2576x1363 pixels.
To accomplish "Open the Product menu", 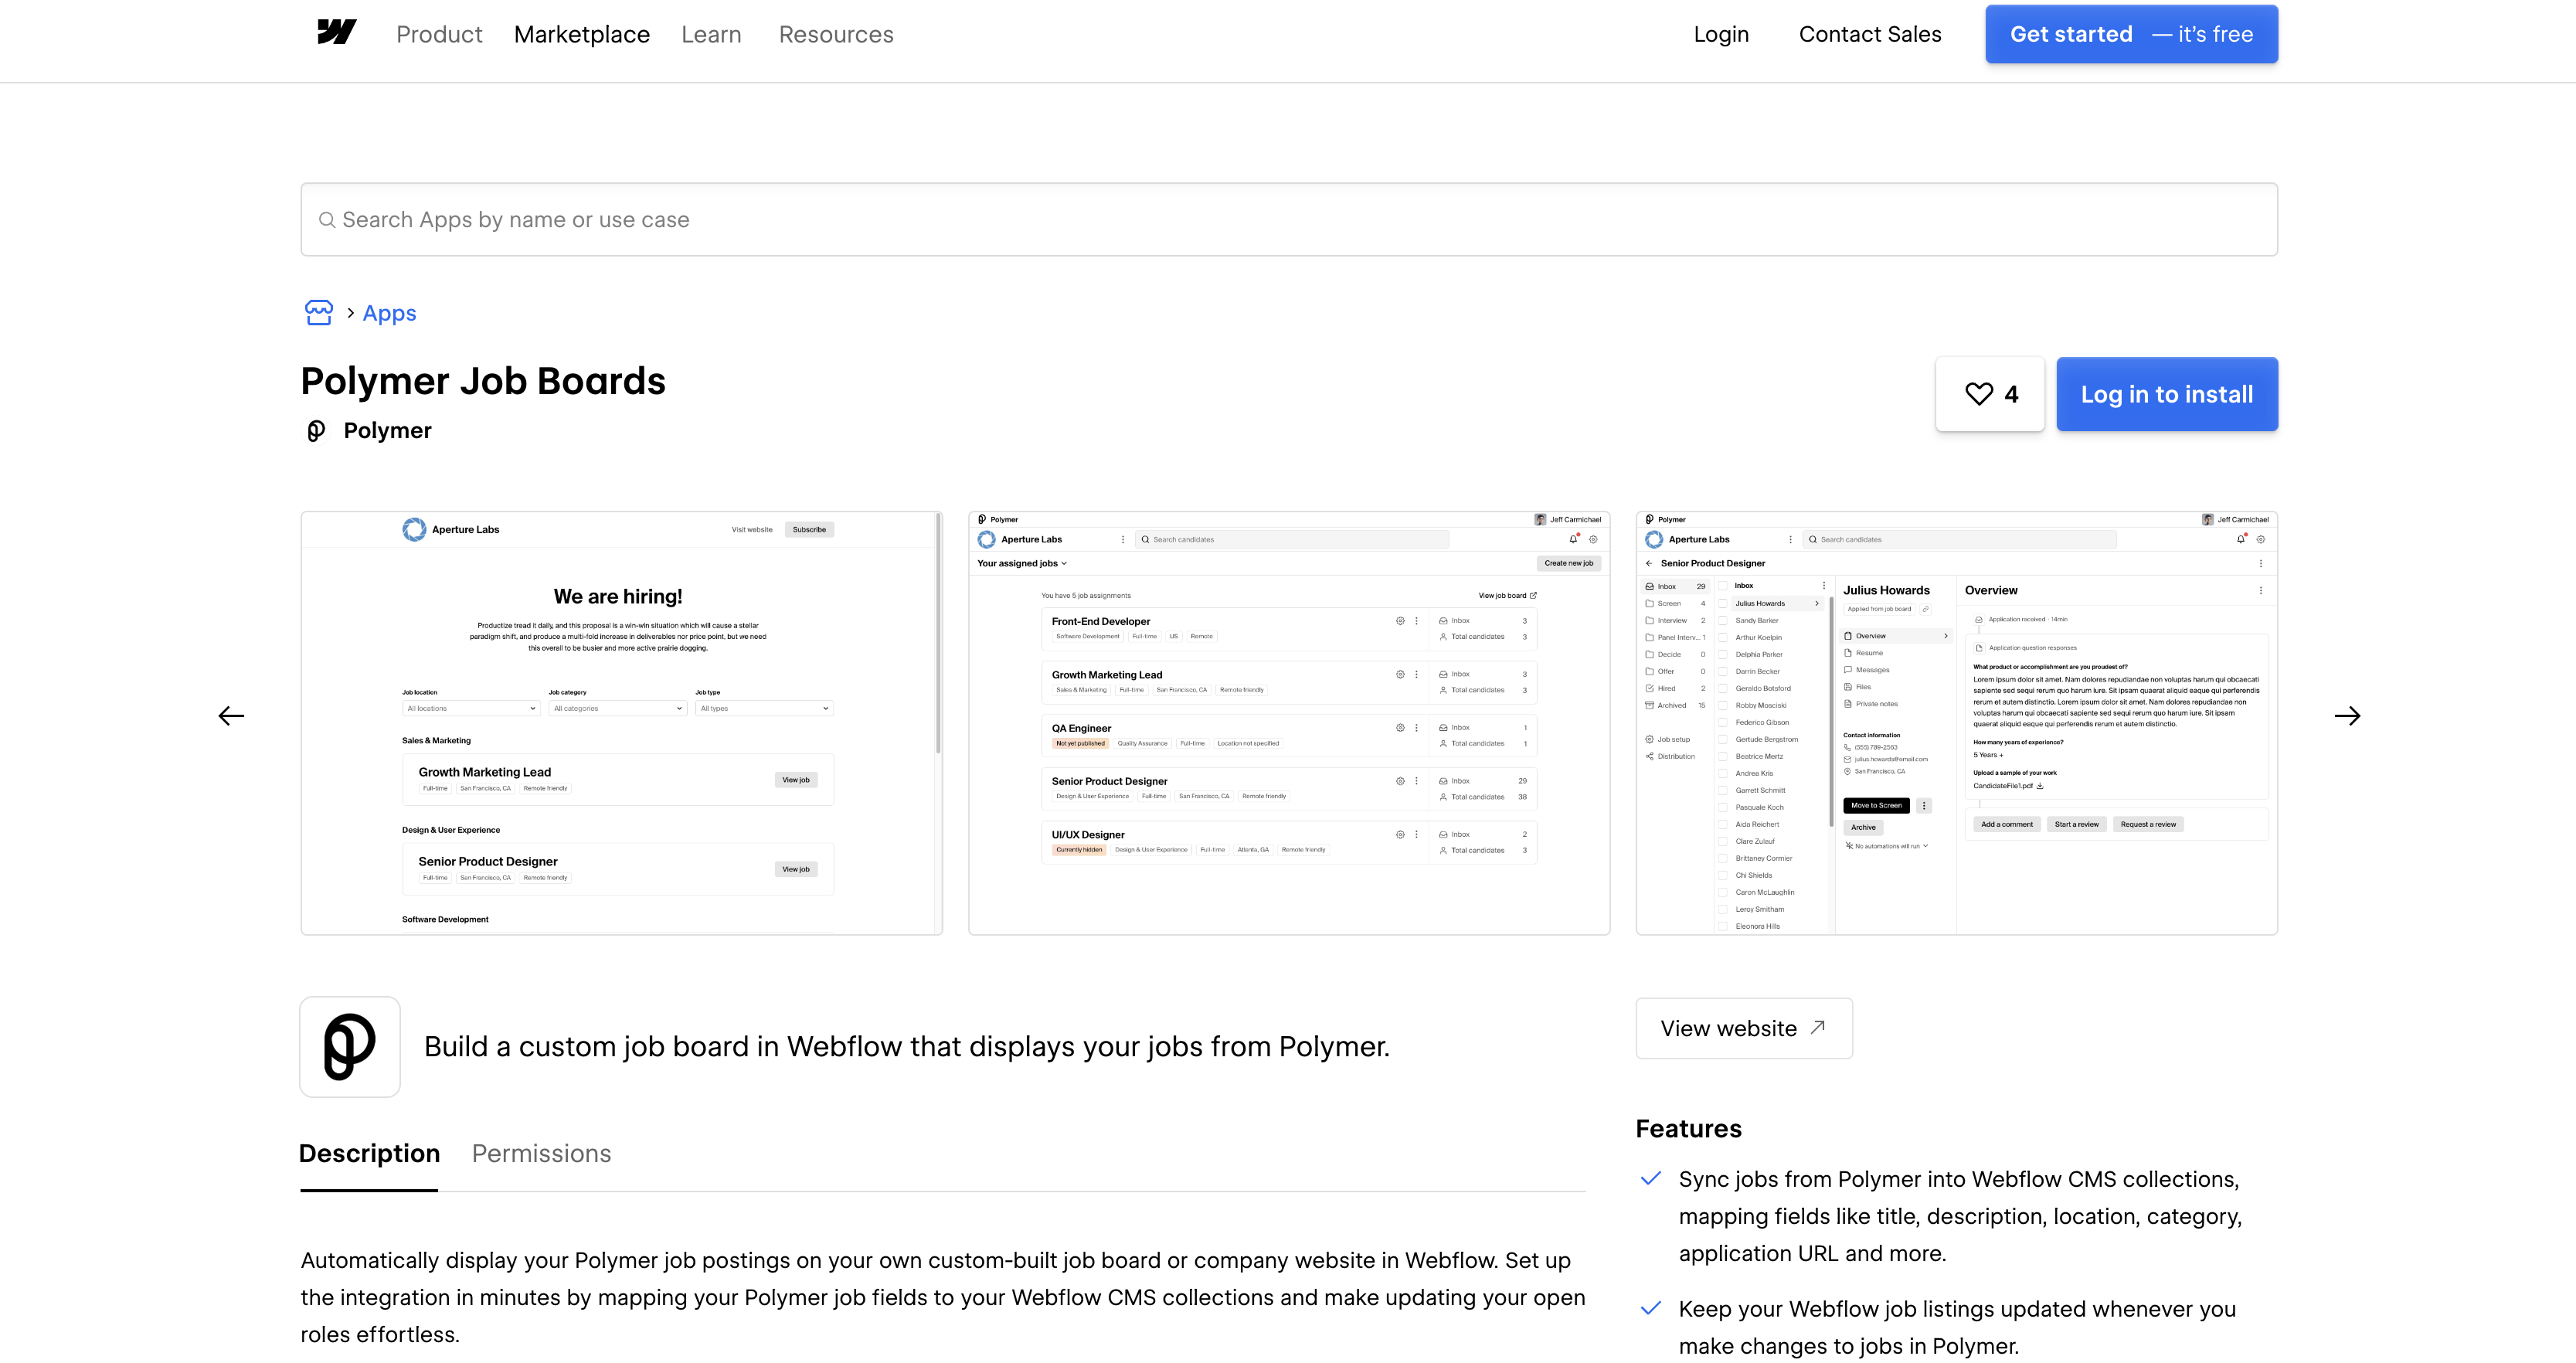I will point(439,34).
